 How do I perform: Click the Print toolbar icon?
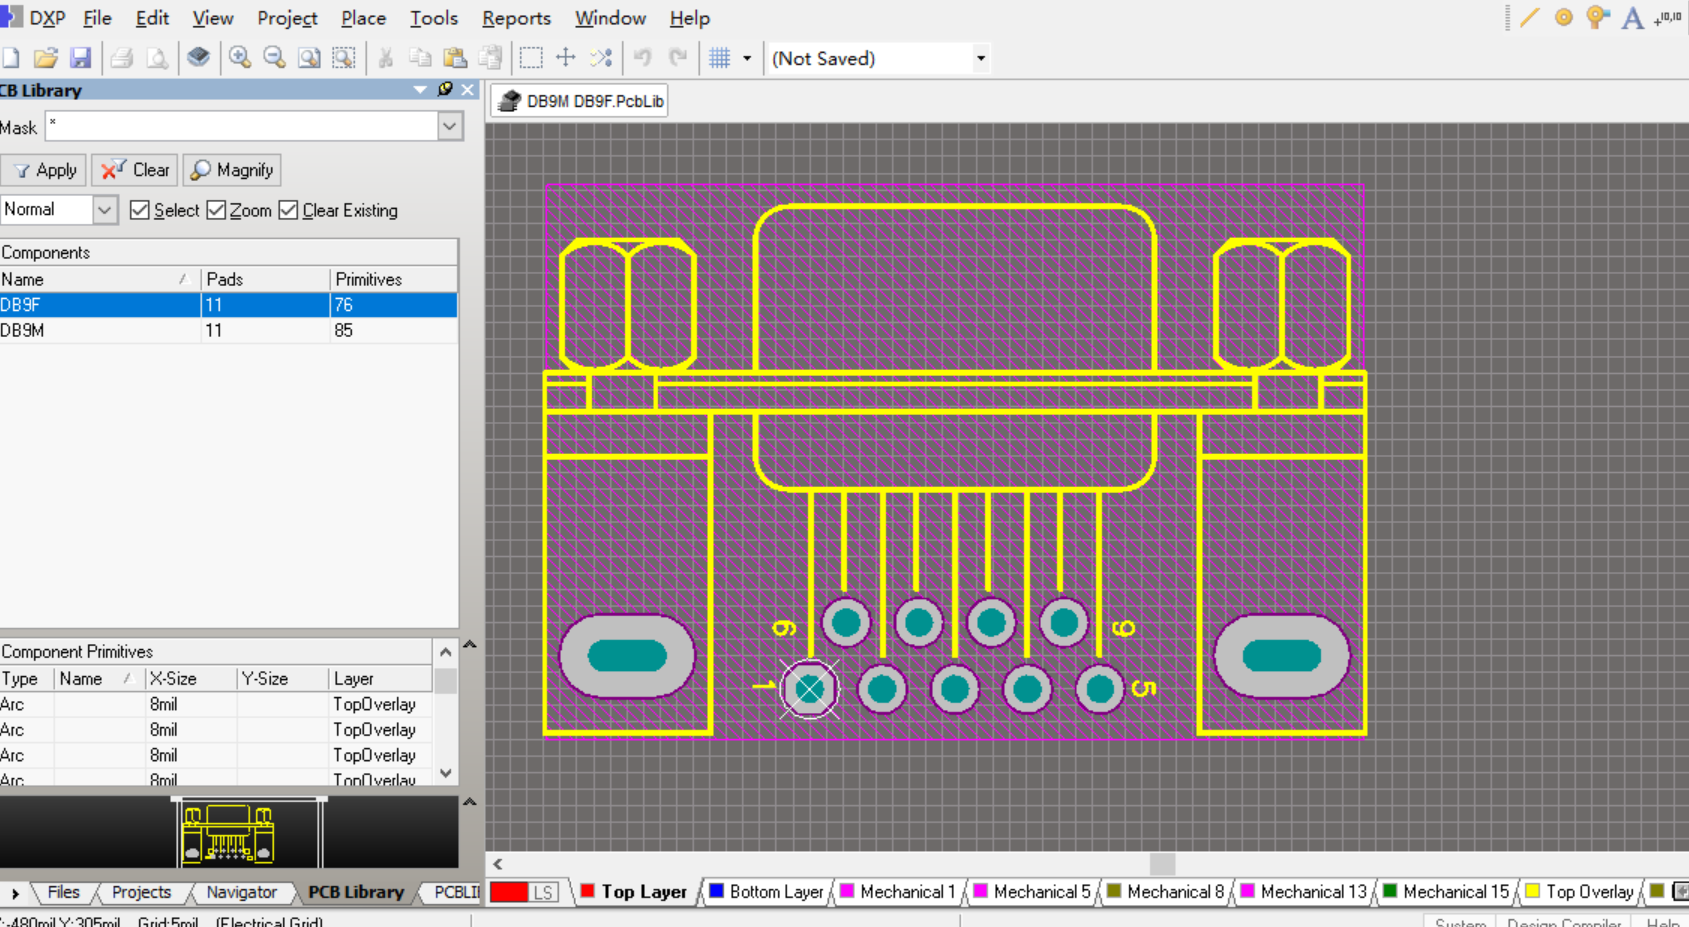coord(122,58)
